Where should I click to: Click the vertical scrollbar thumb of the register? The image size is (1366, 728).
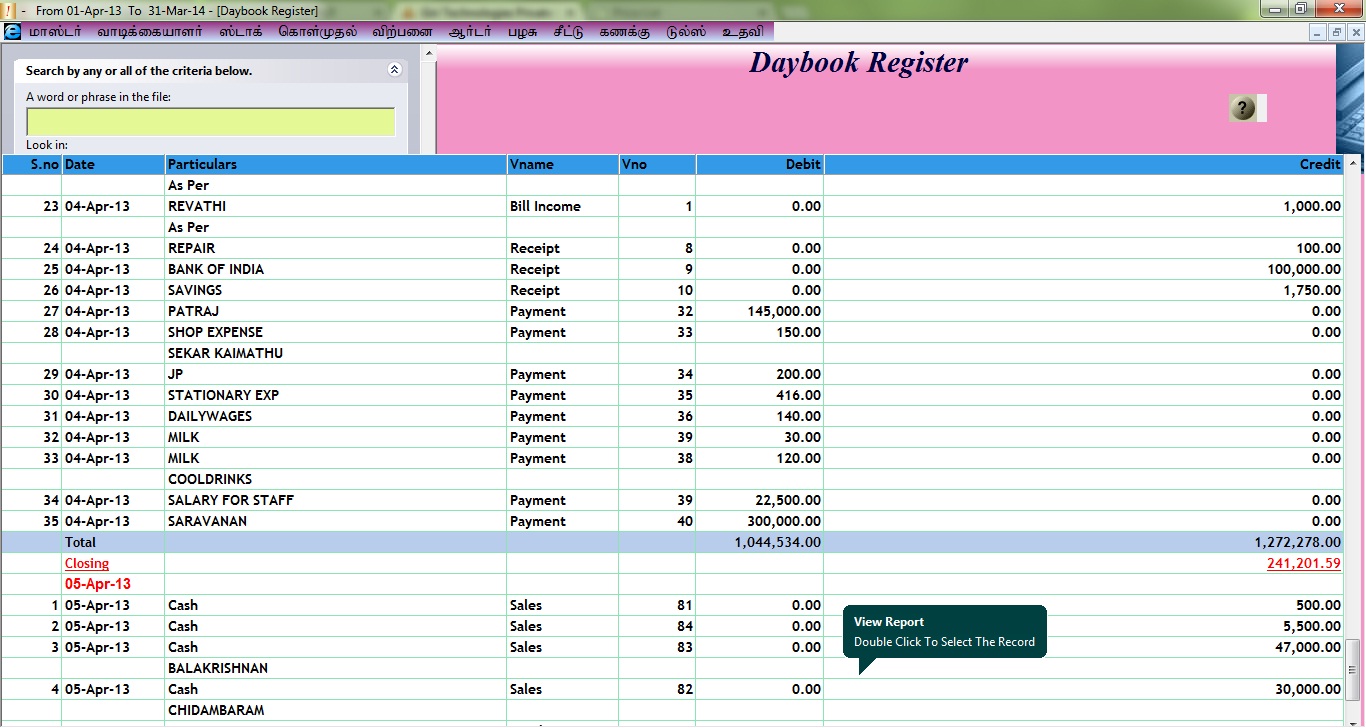click(x=1354, y=670)
